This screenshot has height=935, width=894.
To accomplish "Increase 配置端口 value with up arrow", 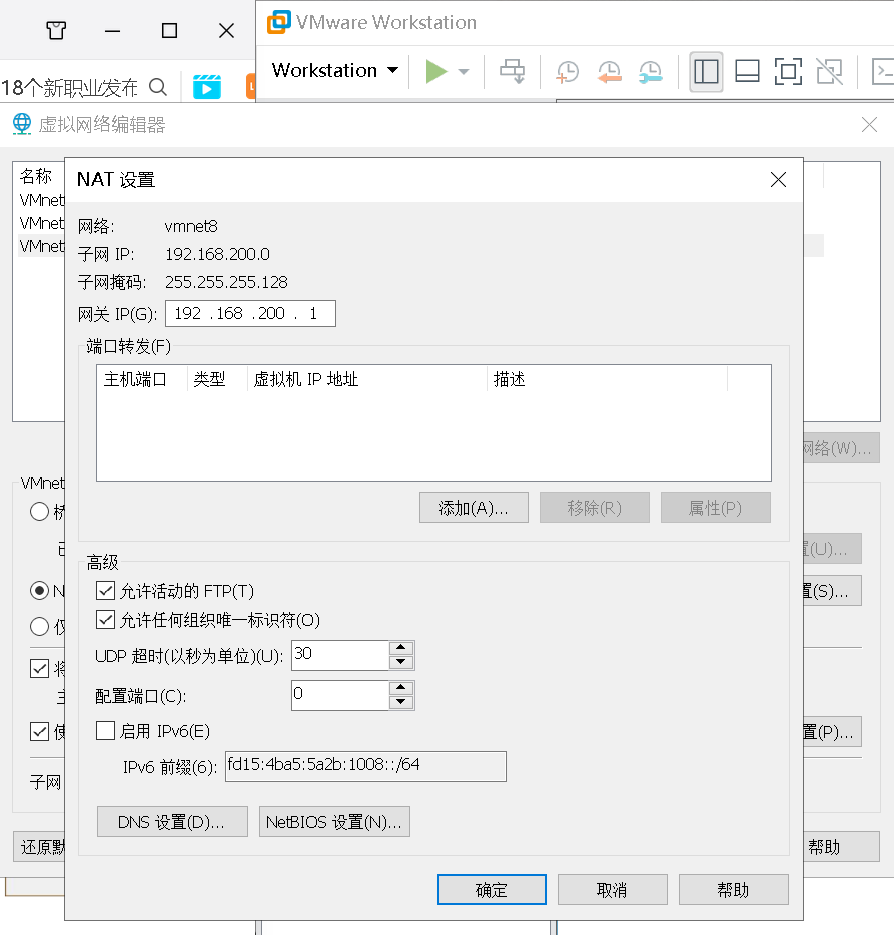I will coord(401,688).
